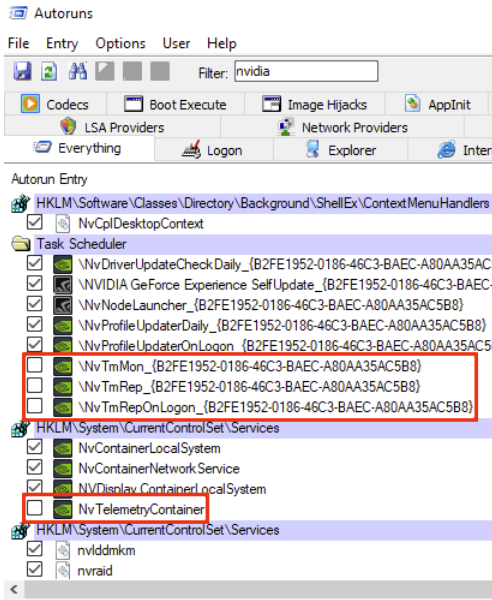Click the Task Scheduler folder icon
The height and width of the screenshot is (600, 492).
pos(21,244)
